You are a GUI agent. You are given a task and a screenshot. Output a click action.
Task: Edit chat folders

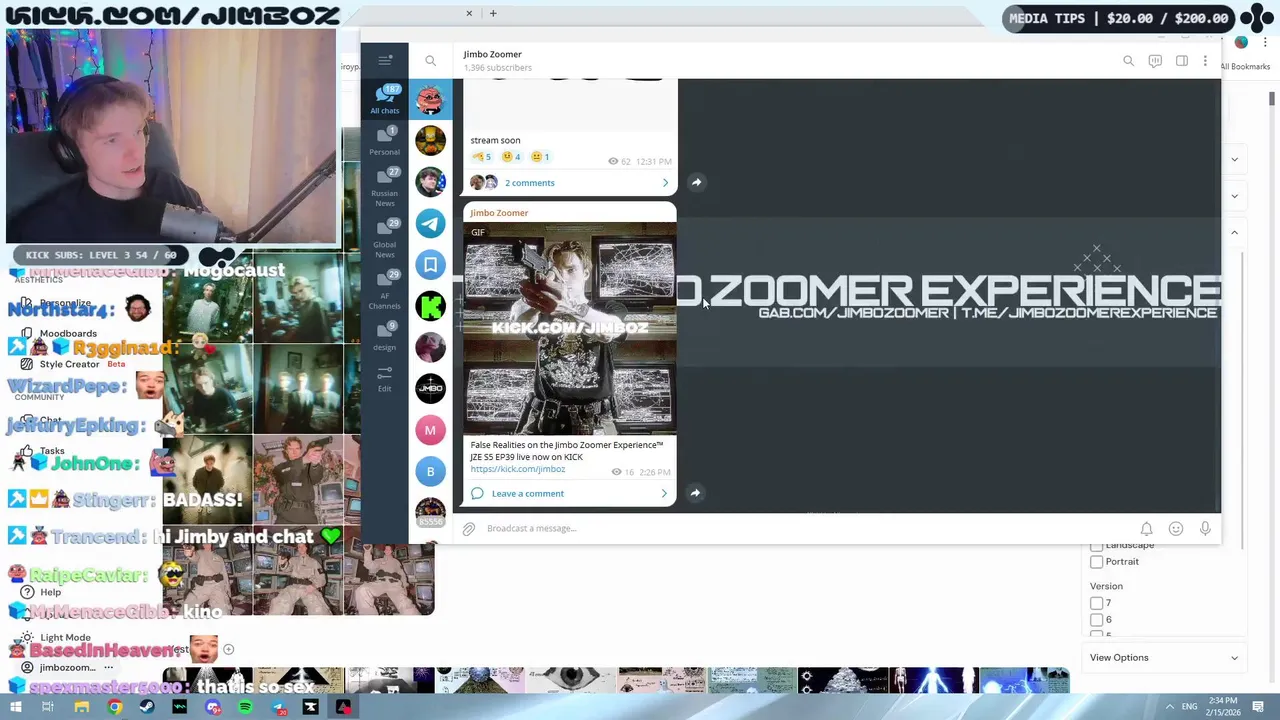coord(385,378)
